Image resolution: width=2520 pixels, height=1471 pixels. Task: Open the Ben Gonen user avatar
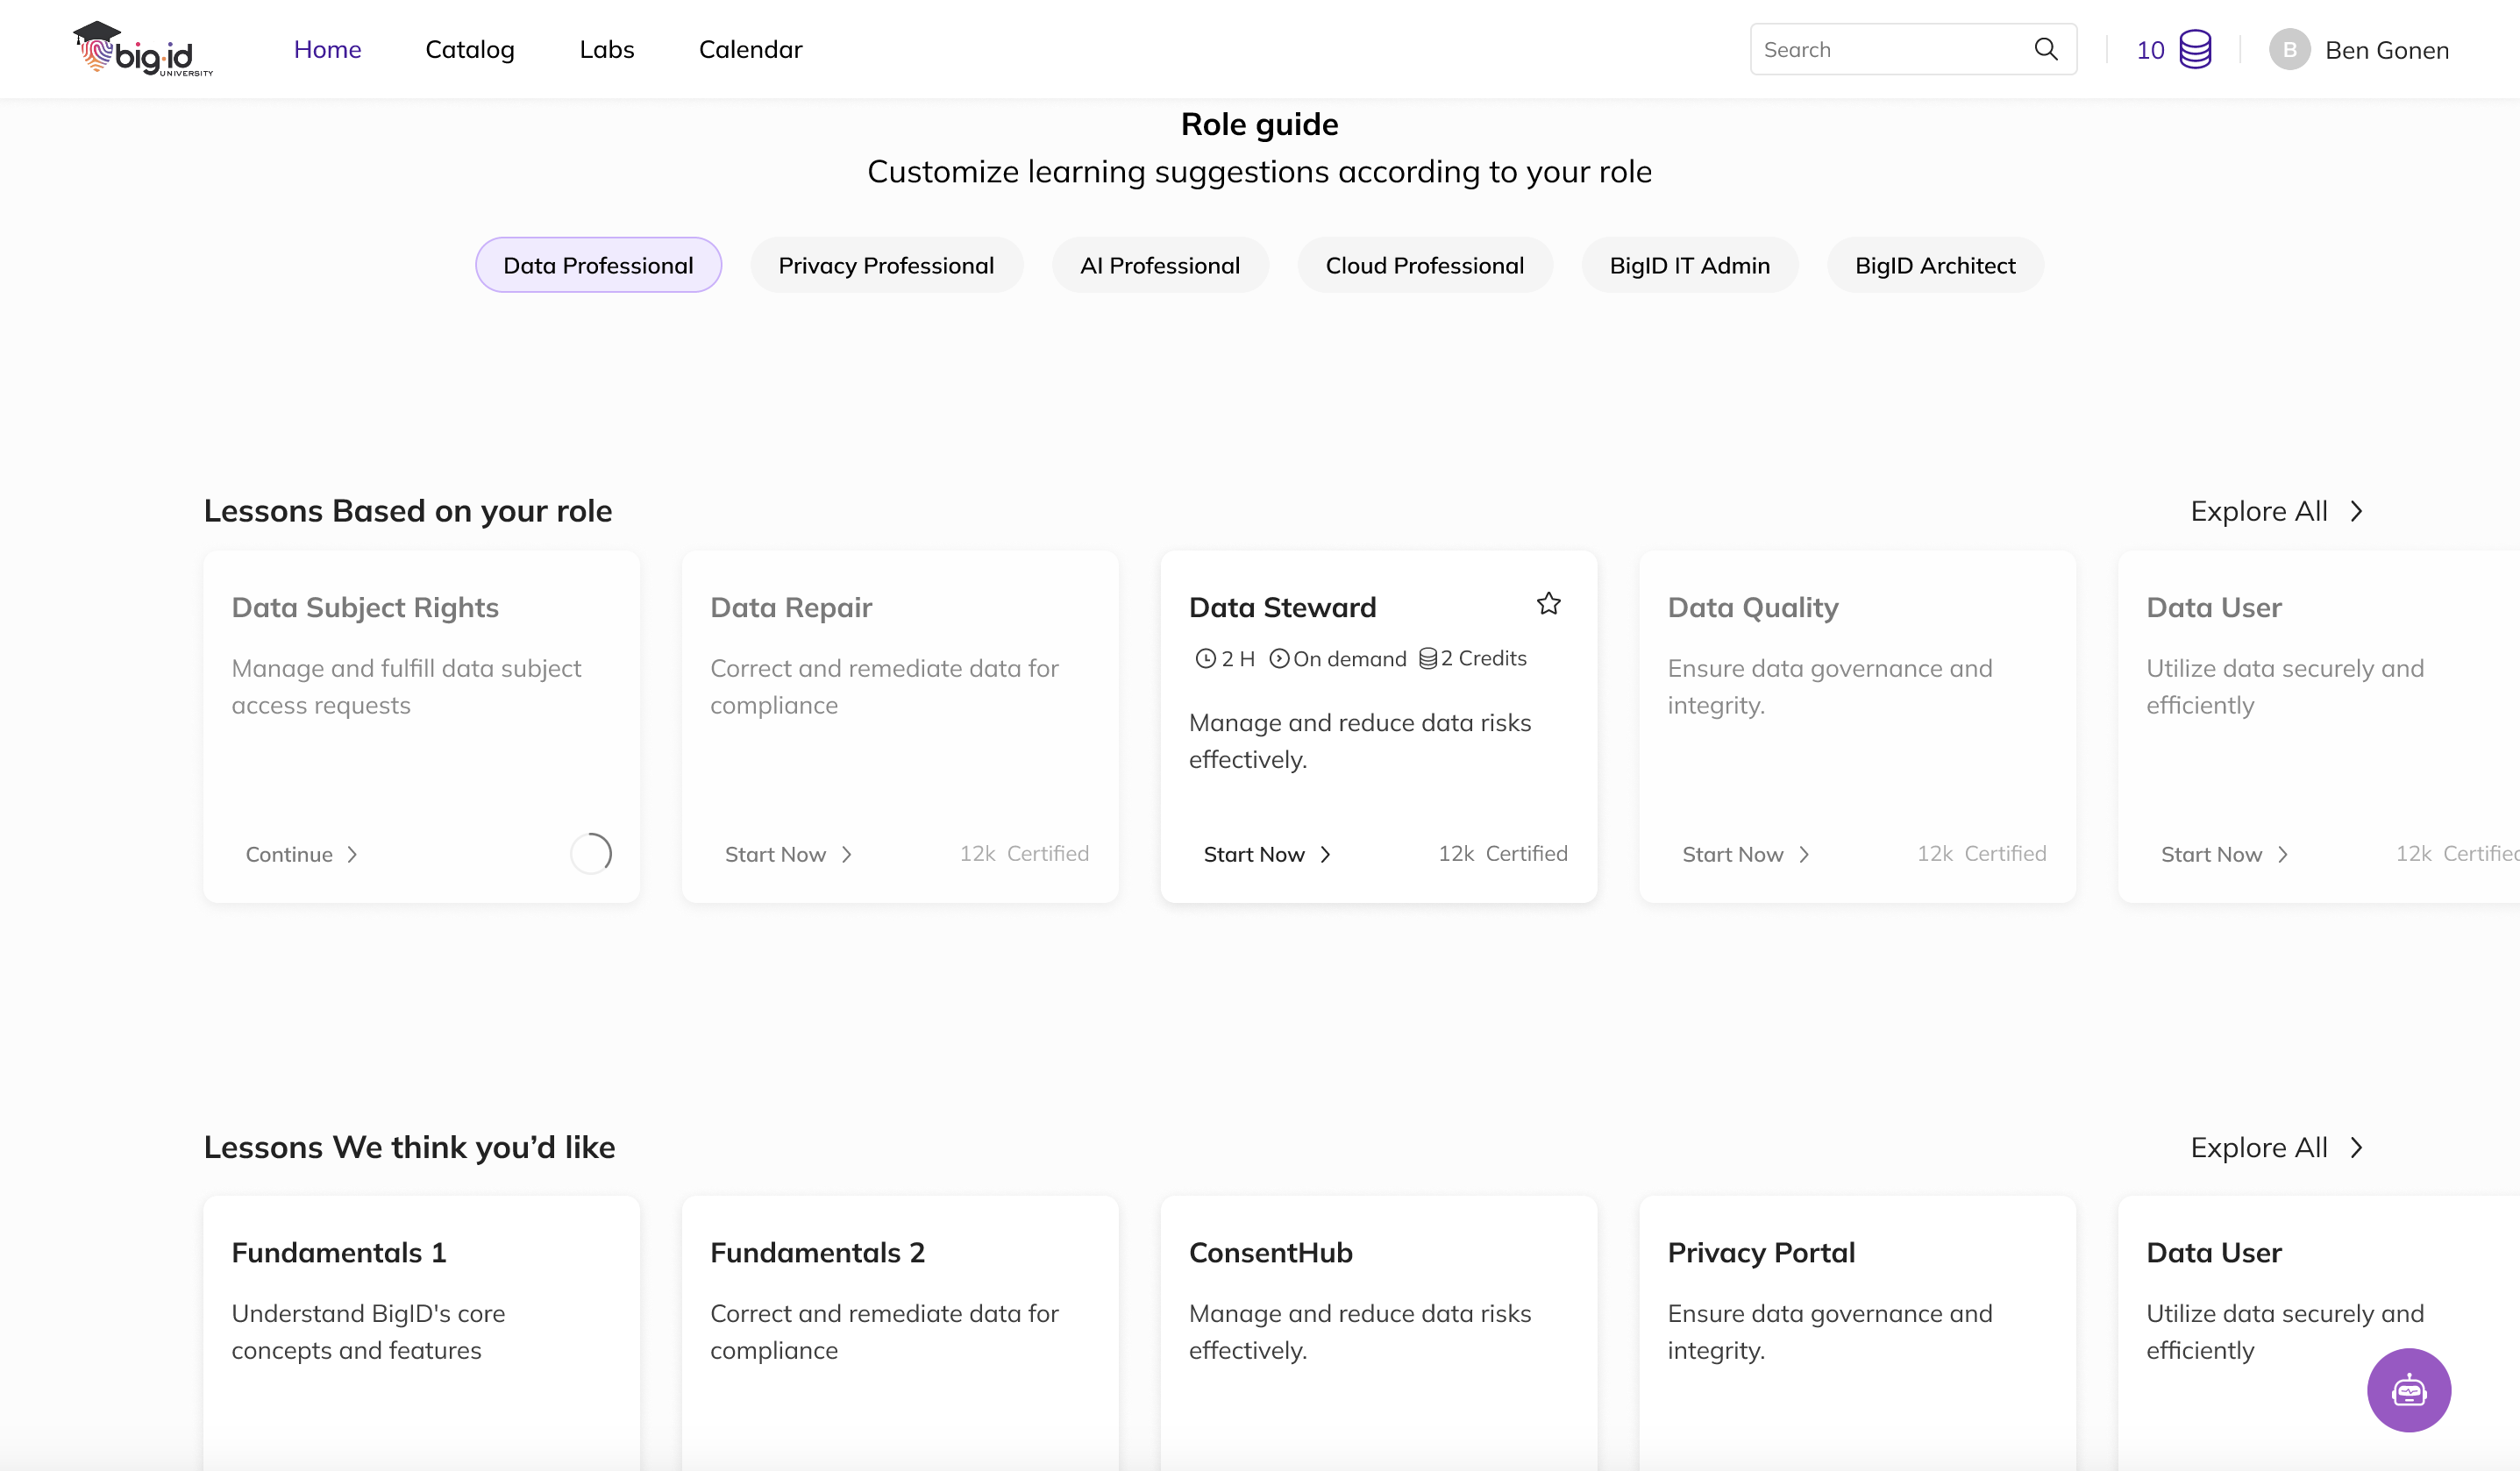[2289, 49]
